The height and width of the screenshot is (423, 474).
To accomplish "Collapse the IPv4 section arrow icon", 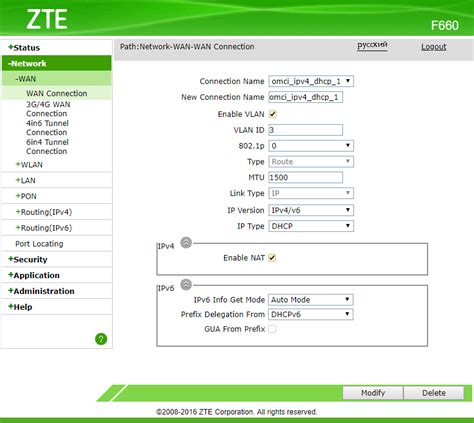I will [x=186, y=243].
